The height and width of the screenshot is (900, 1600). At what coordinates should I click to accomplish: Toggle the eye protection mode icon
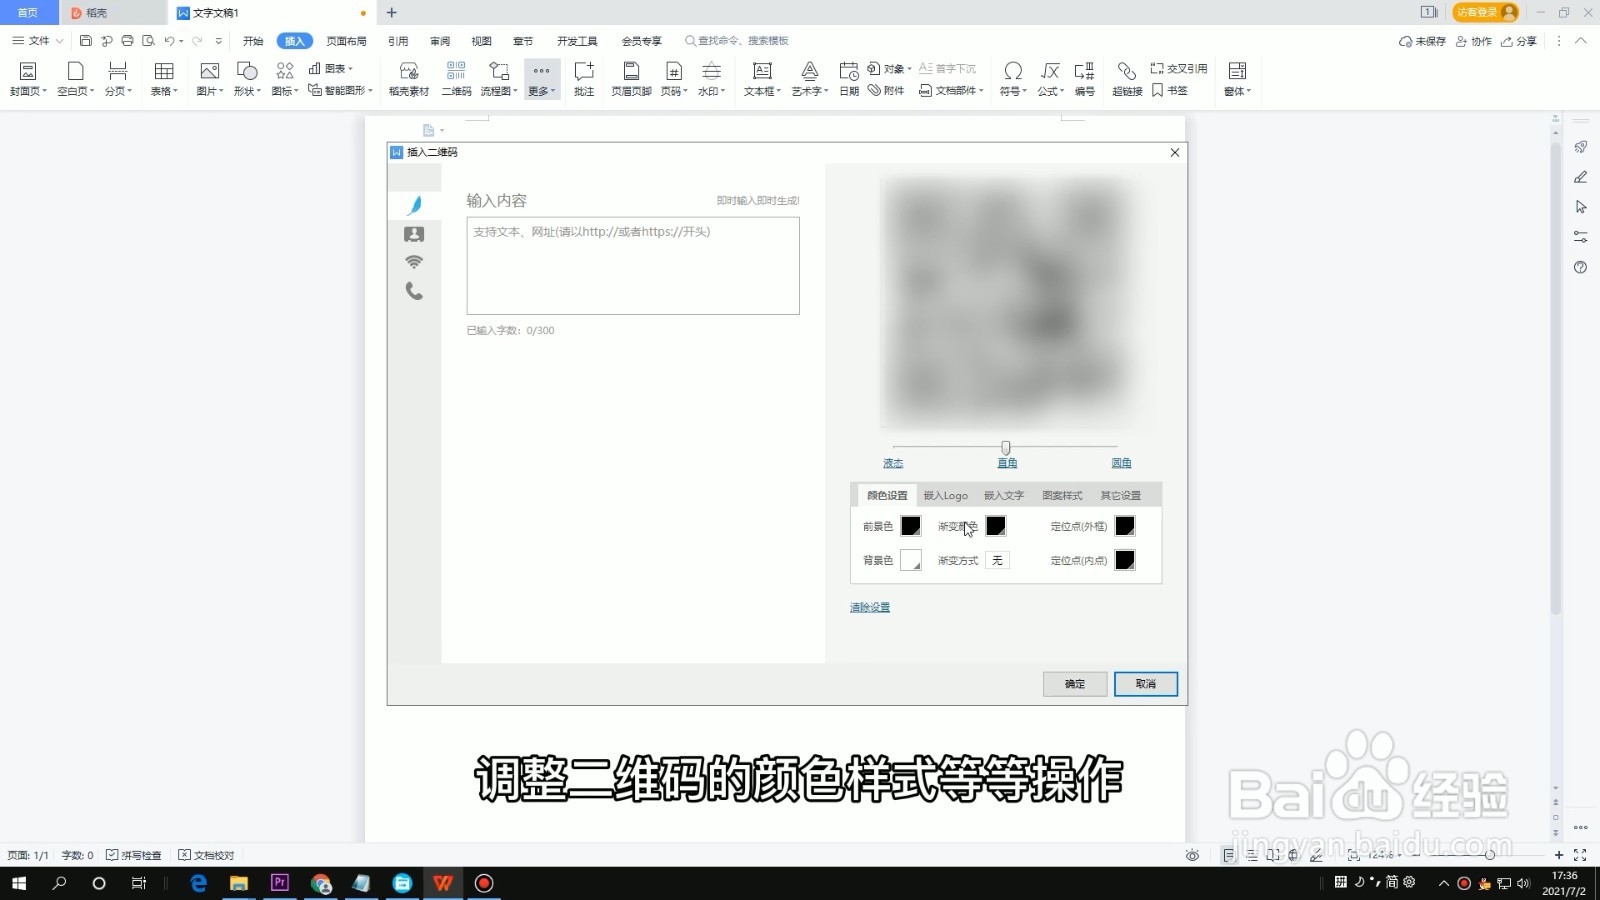tap(1192, 855)
